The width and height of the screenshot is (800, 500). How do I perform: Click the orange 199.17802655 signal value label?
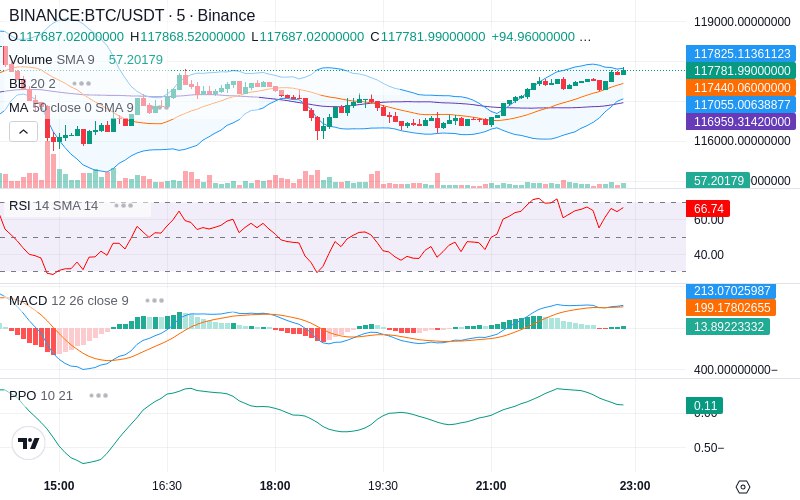(x=731, y=308)
